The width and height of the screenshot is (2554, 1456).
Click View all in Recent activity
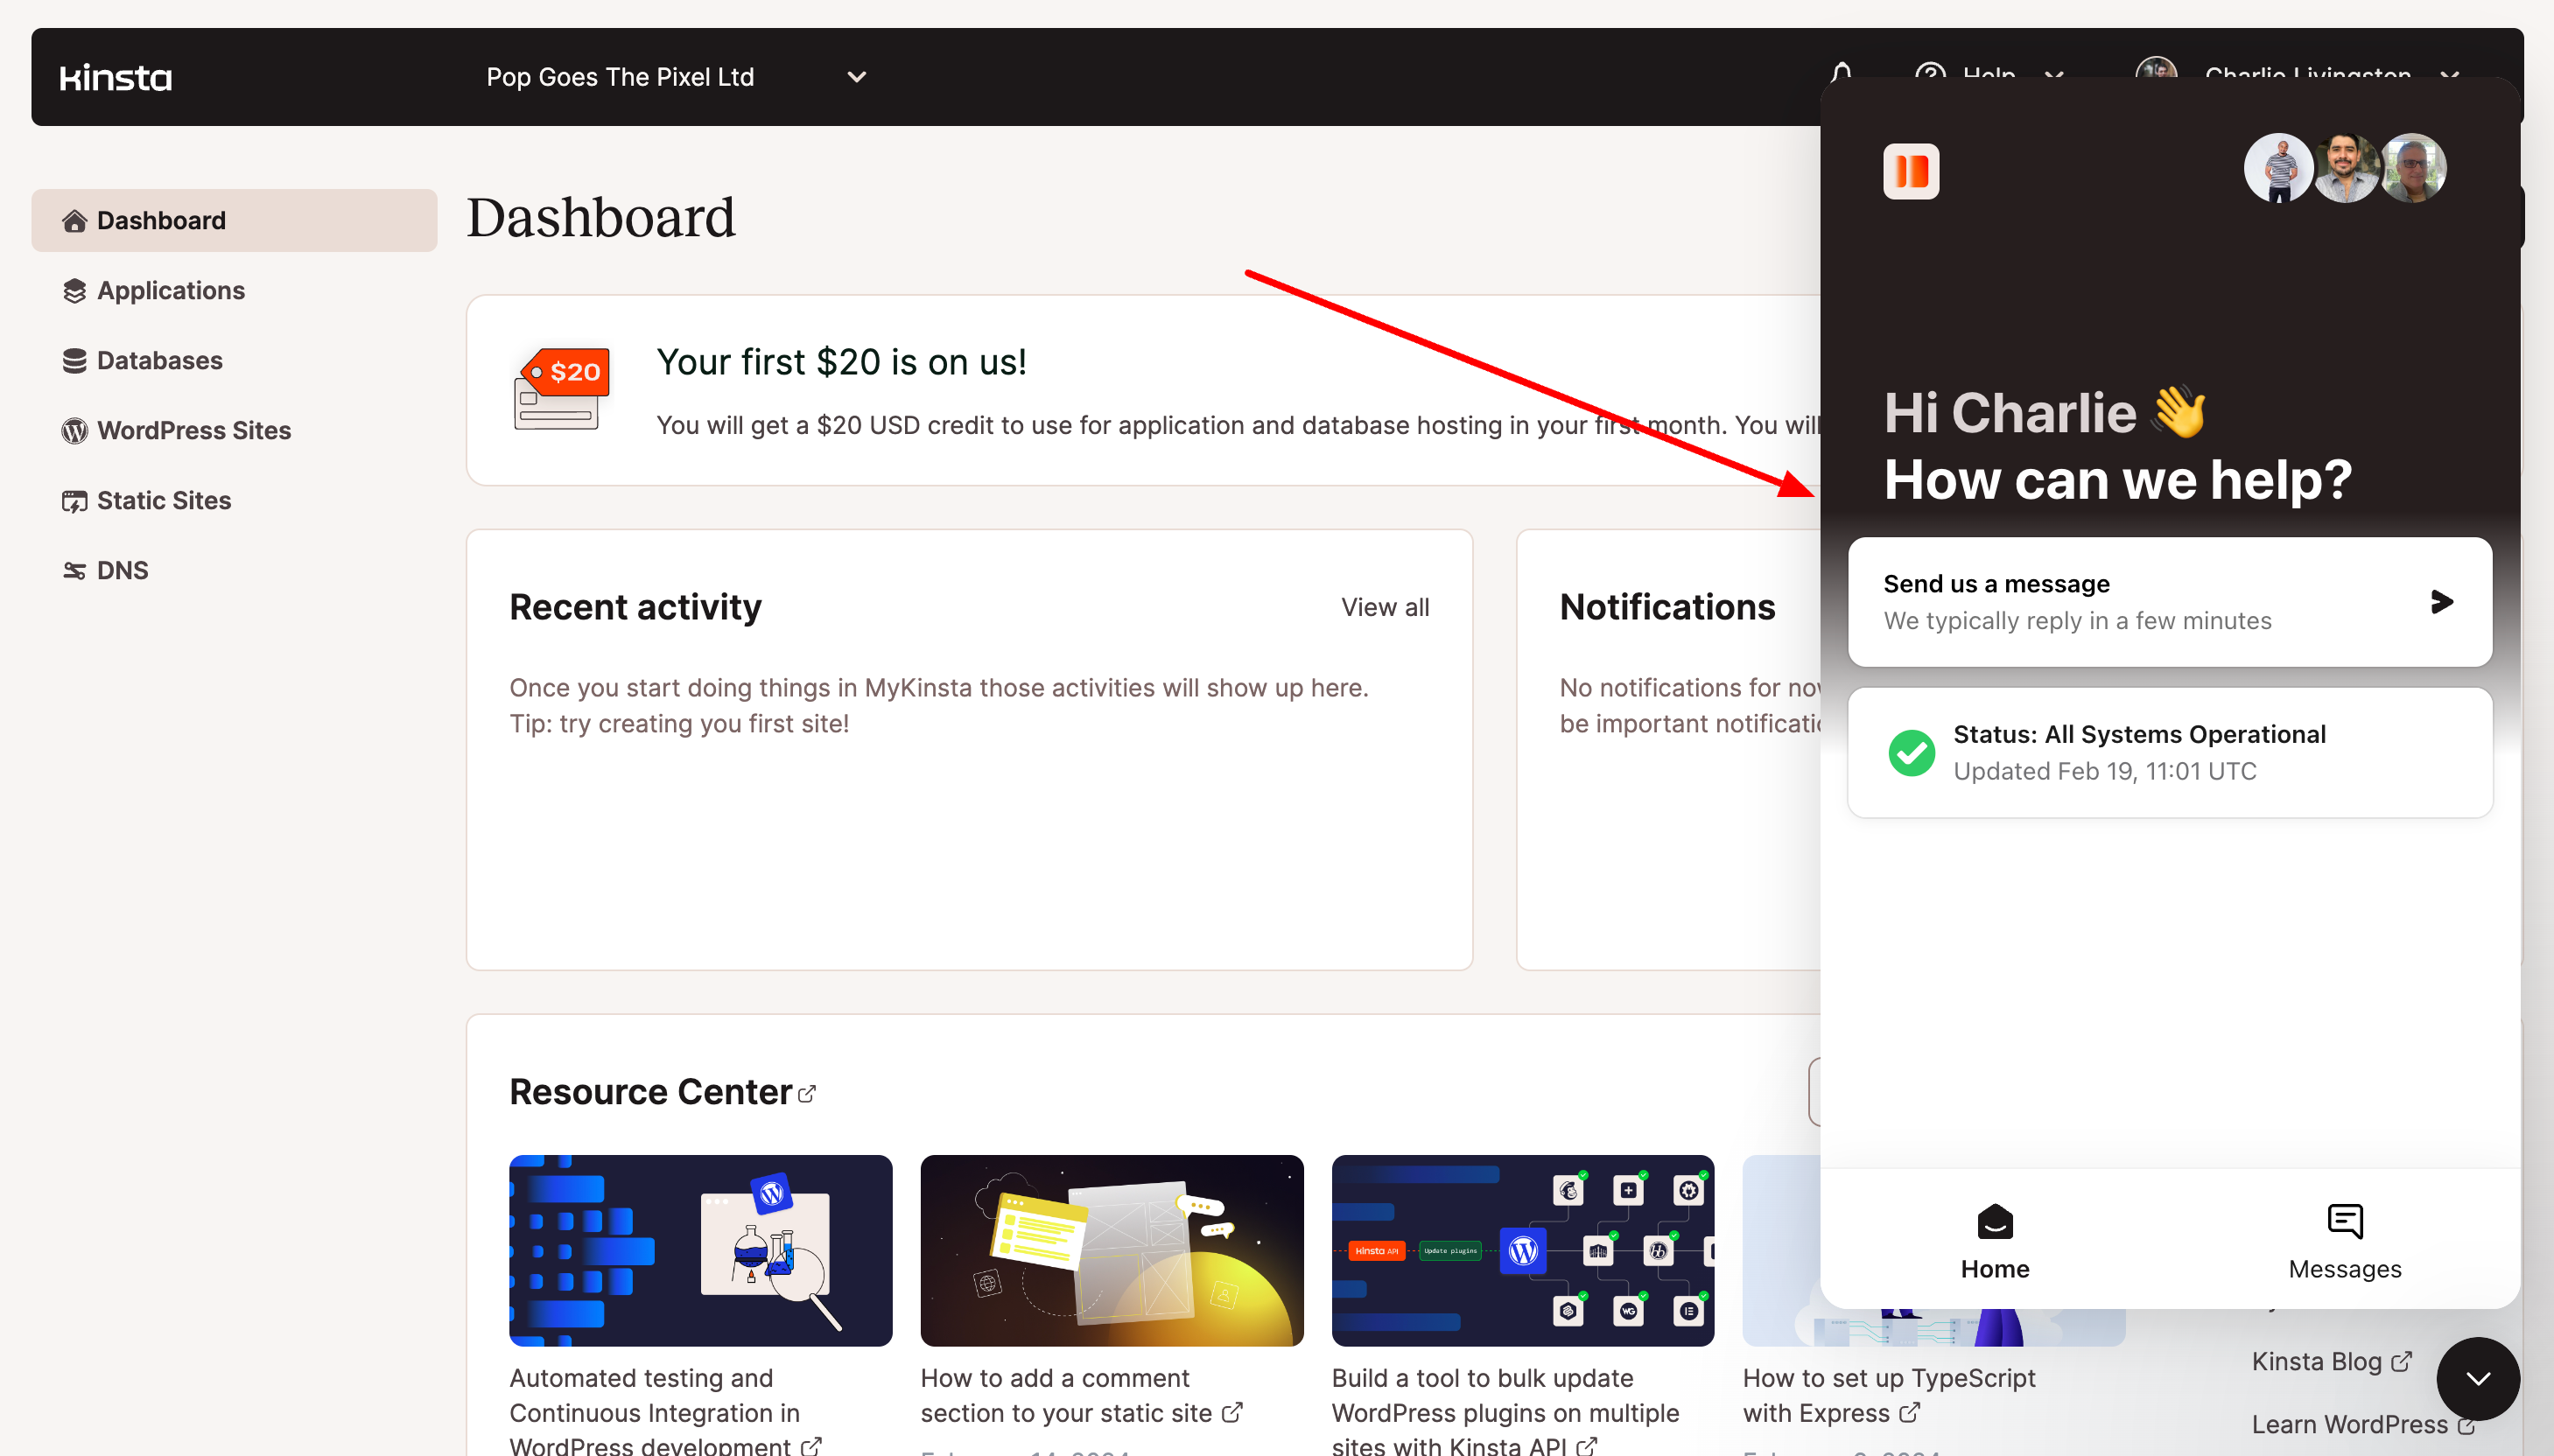click(1385, 607)
